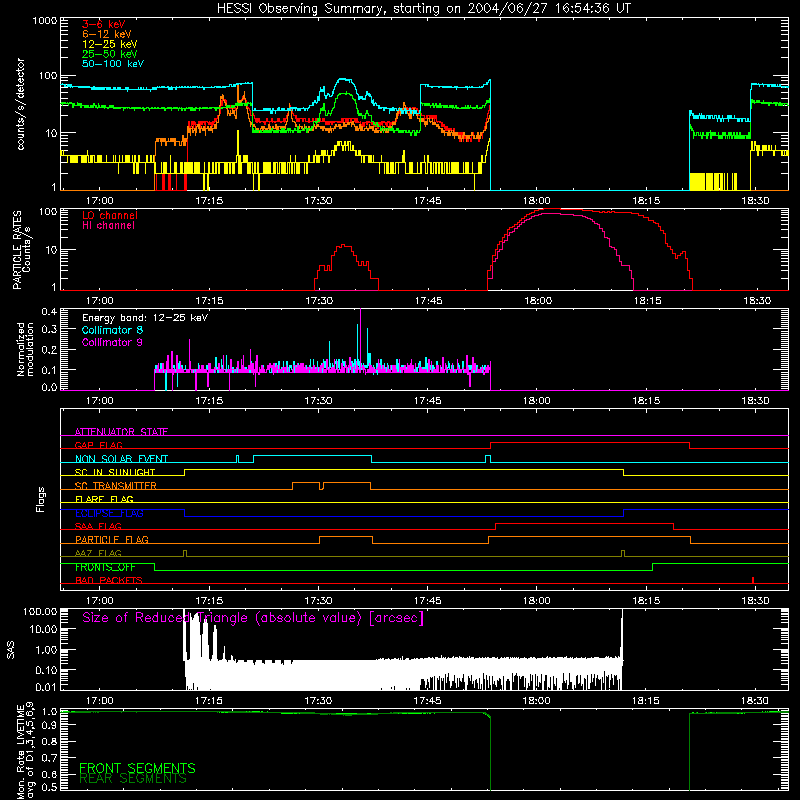This screenshot has height=800, width=800.
Task: Click the HESSI Observing Summary title text
Action: tap(423, 9)
